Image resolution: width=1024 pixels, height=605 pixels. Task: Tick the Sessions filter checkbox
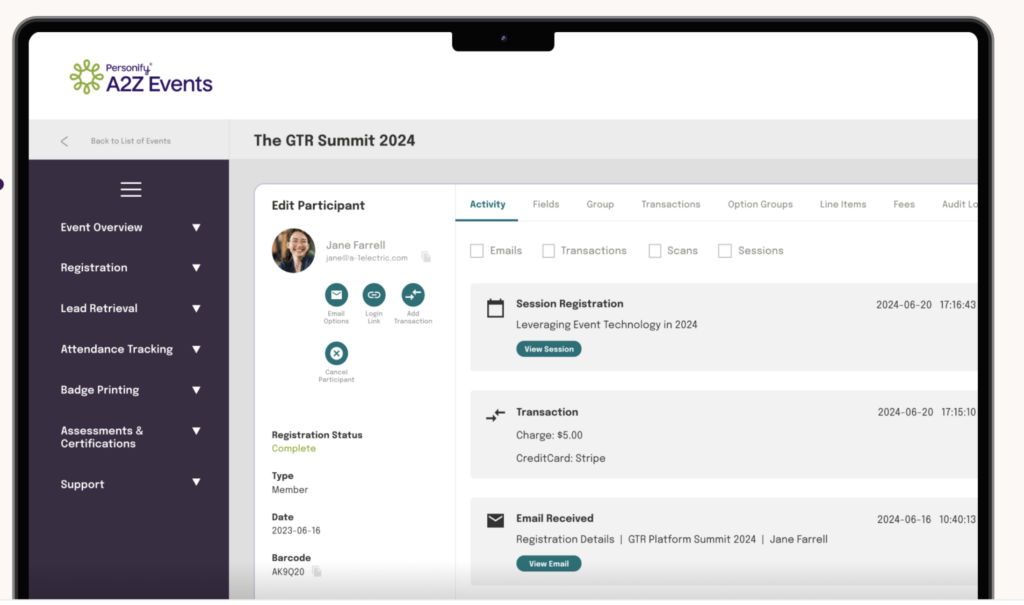point(725,251)
